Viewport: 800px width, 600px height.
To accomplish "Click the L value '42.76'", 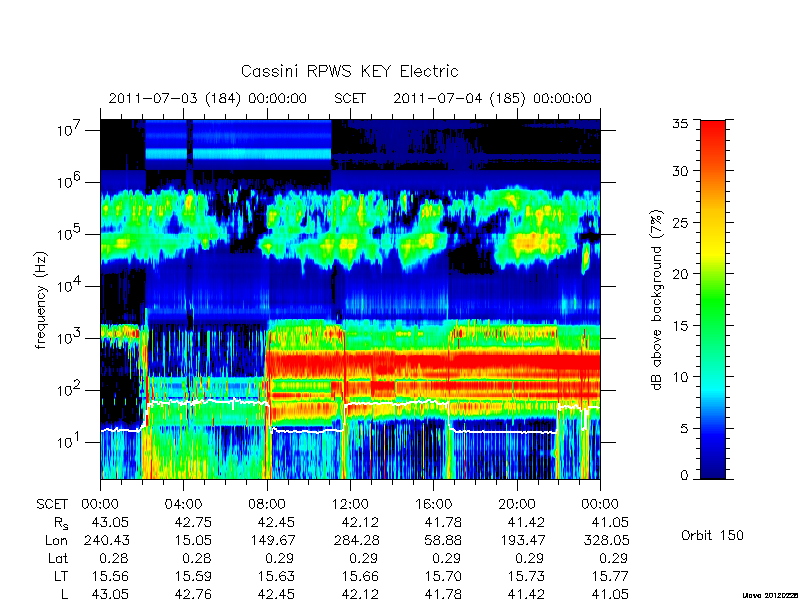I will click(x=193, y=594).
